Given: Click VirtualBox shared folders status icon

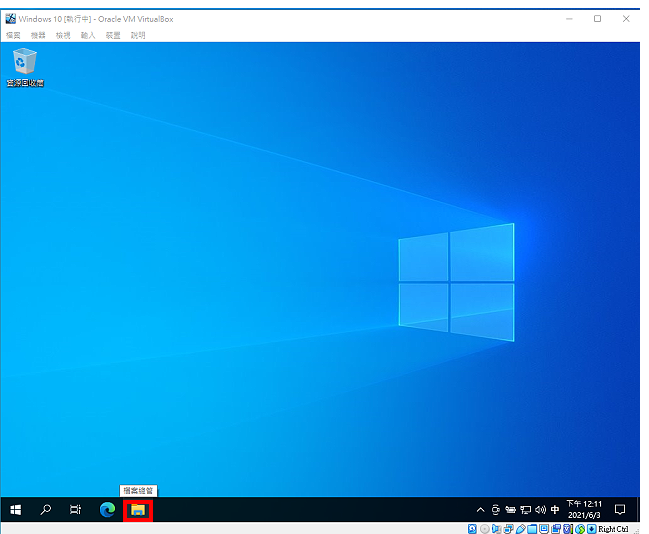Looking at the screenshot, I should pos(532,529).
